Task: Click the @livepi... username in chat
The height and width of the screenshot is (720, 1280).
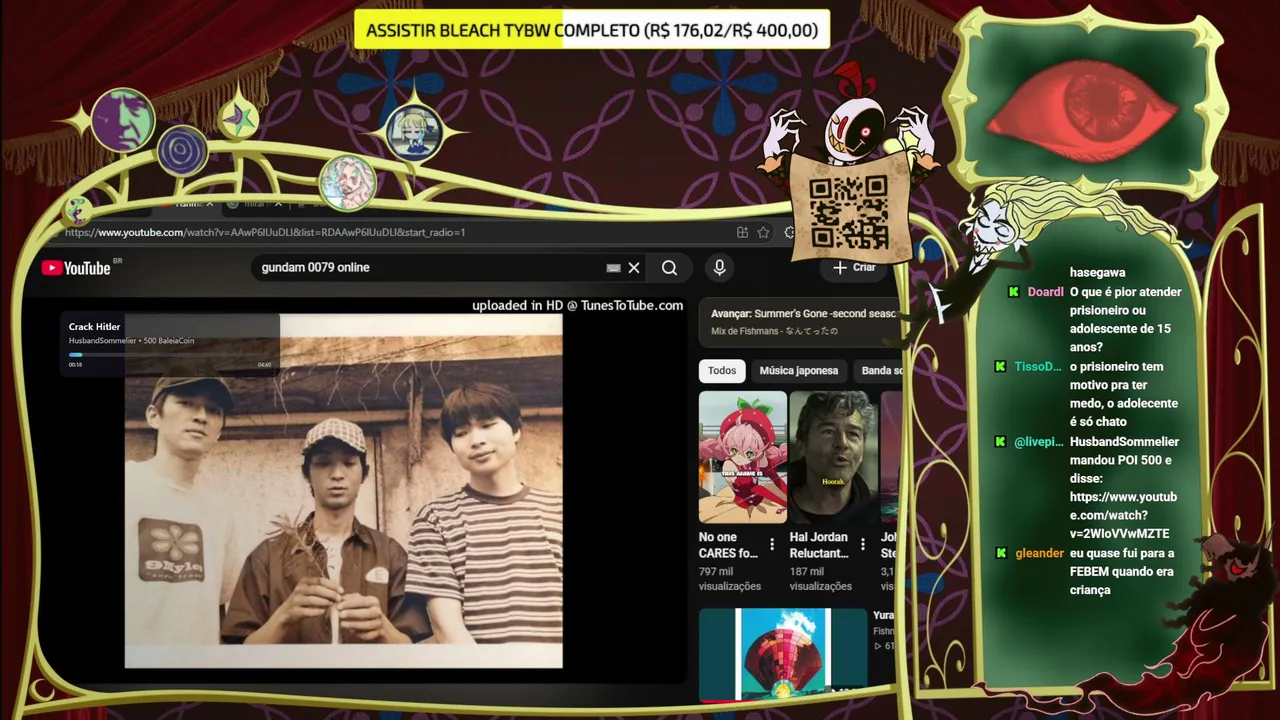Action: click(1039, 442)
